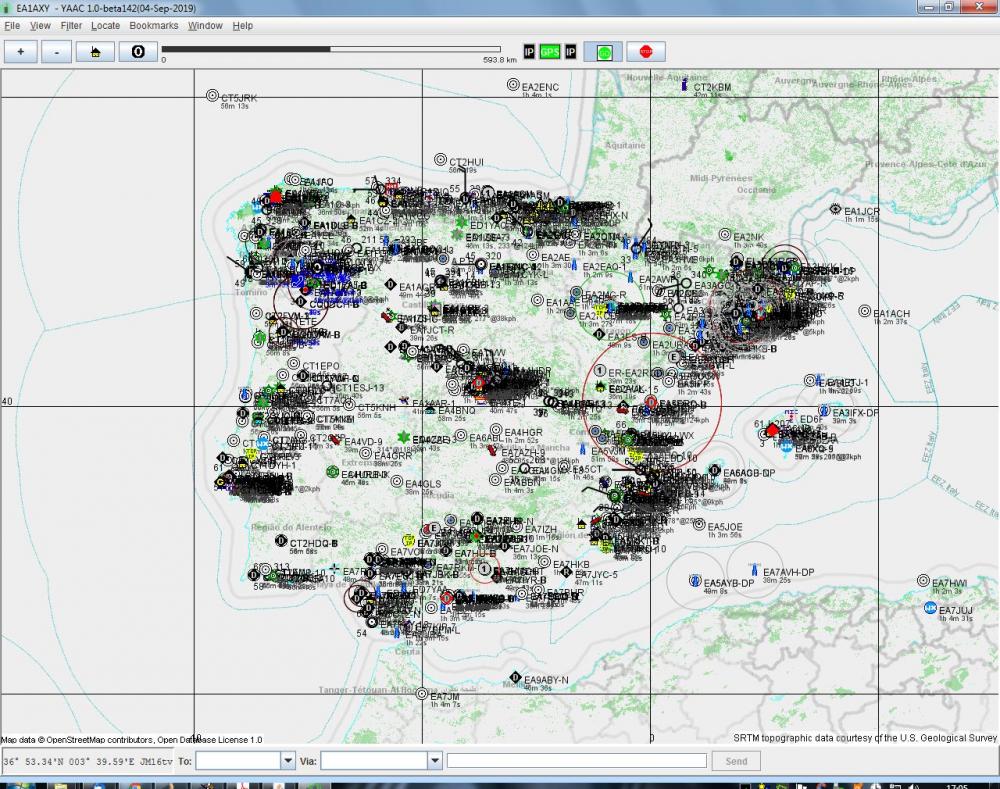Toggle the green GO transmit button
Image resolution: width=1000 pixels, height=789 pixels.
604,52
